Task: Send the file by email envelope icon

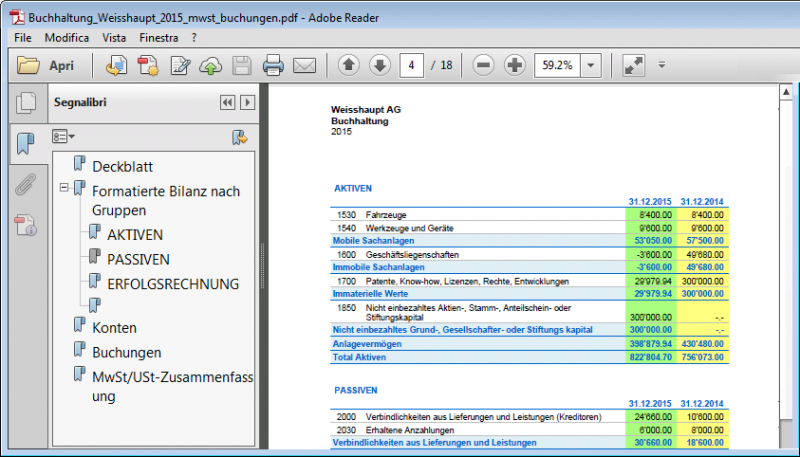Action: (305, 66)
